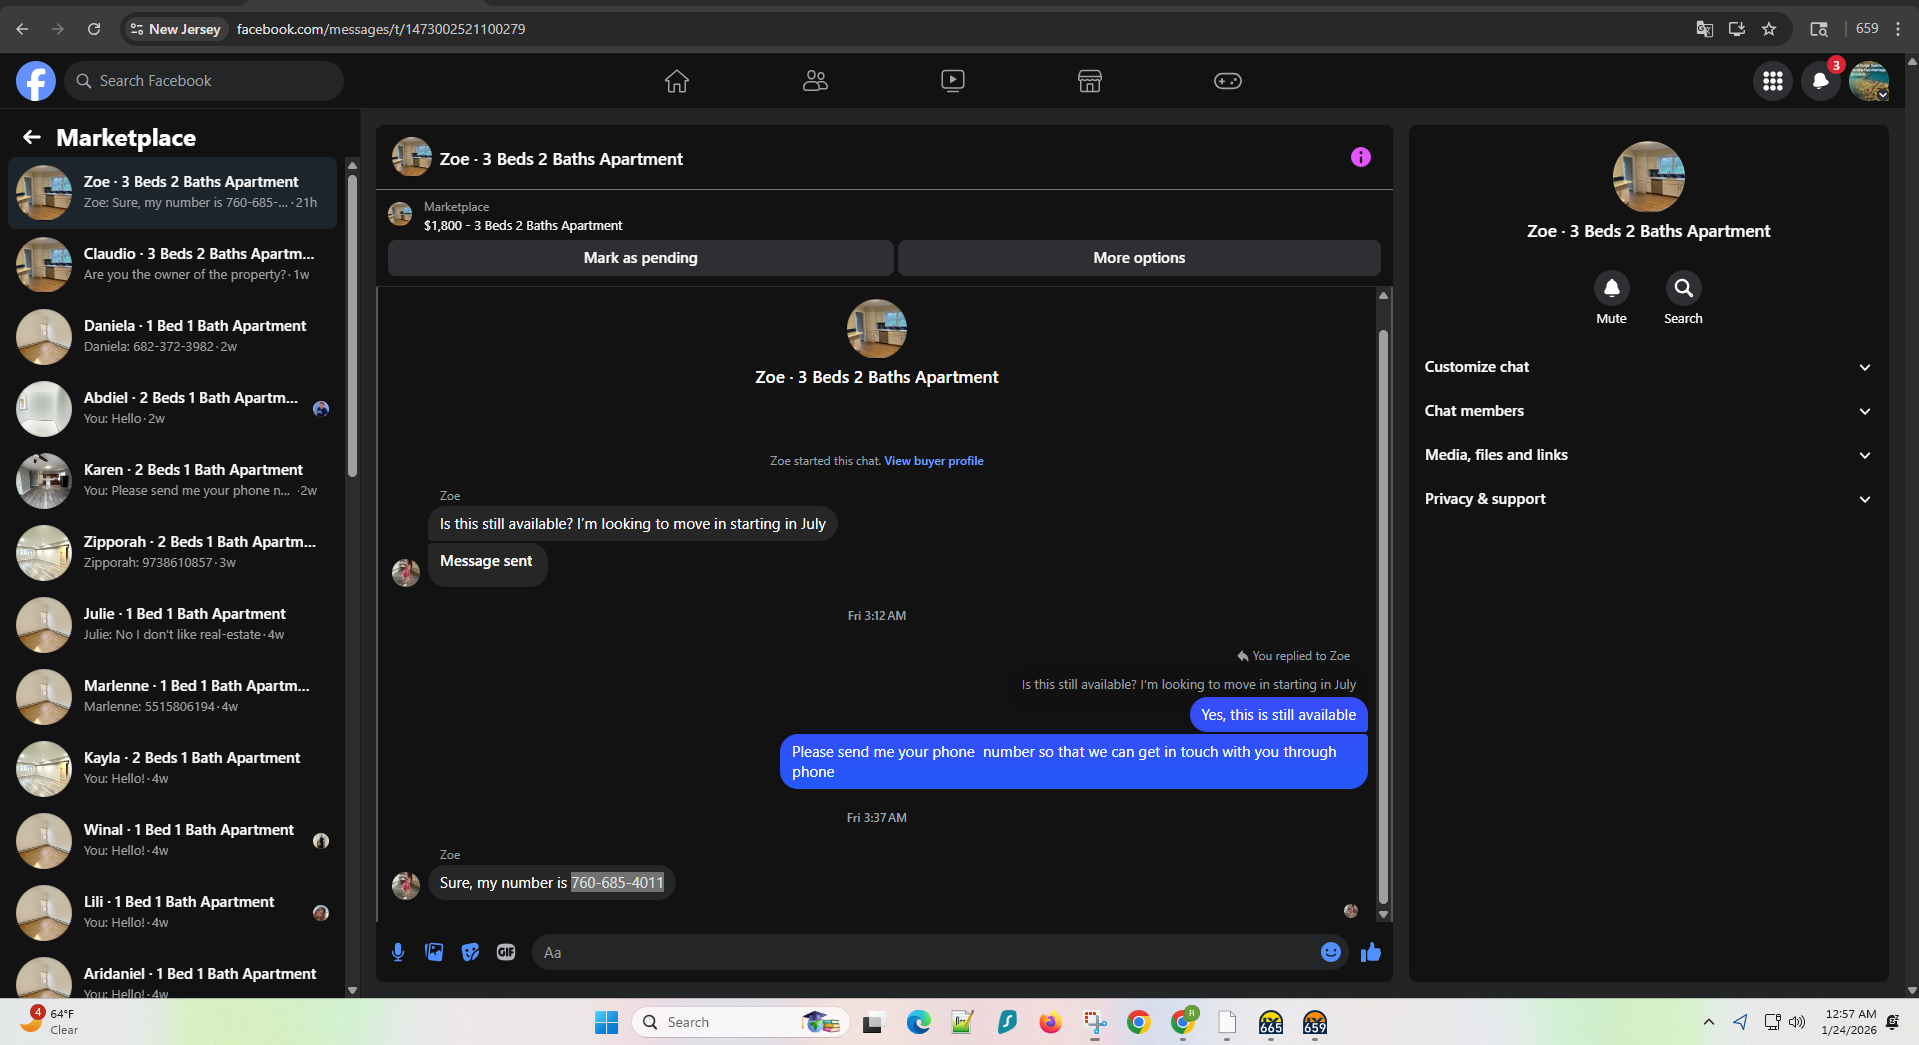Expand Chat members section

1647,411
